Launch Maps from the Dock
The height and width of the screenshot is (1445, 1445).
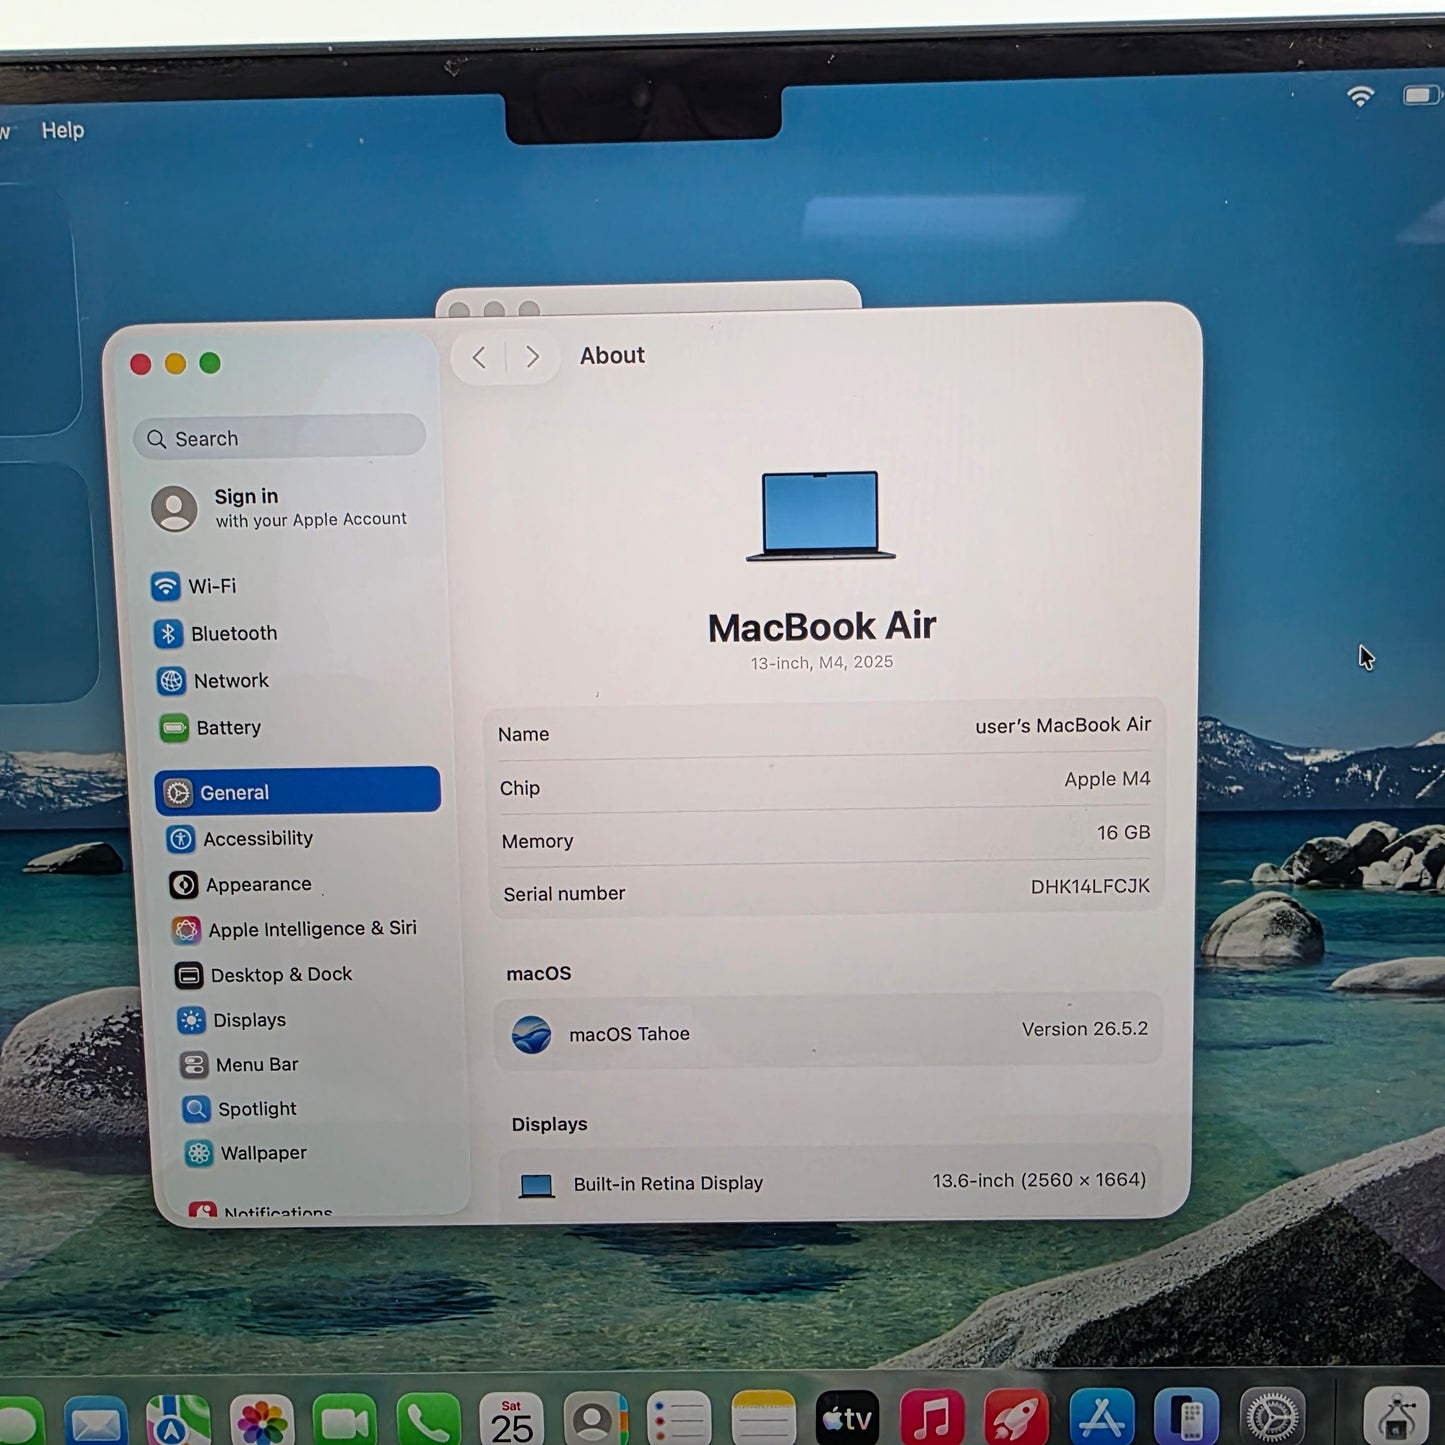click(x=178, y=1420)
